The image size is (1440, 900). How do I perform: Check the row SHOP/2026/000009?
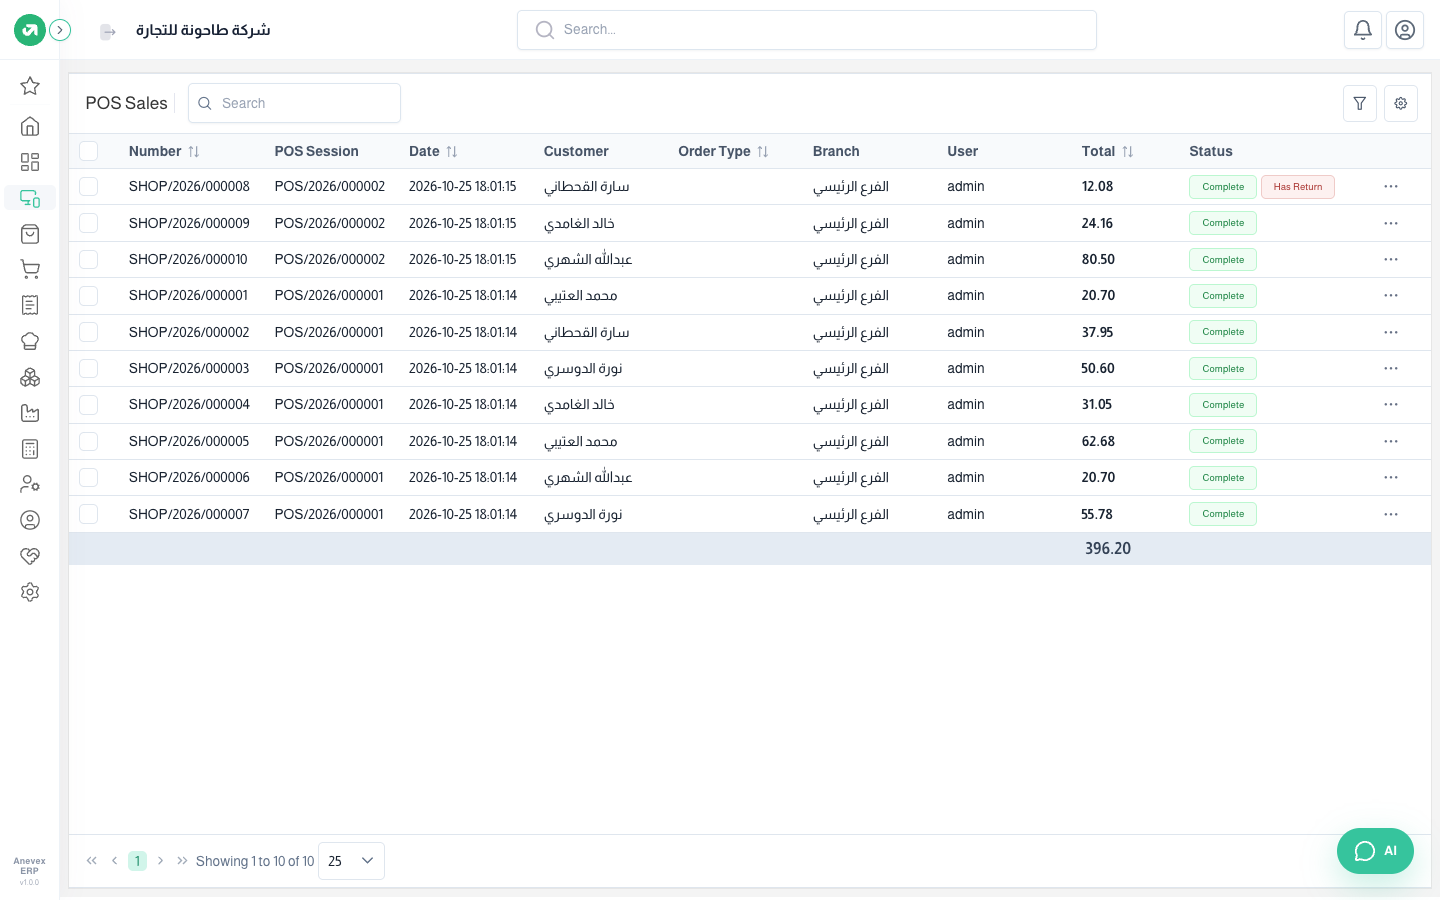(89, 223)
